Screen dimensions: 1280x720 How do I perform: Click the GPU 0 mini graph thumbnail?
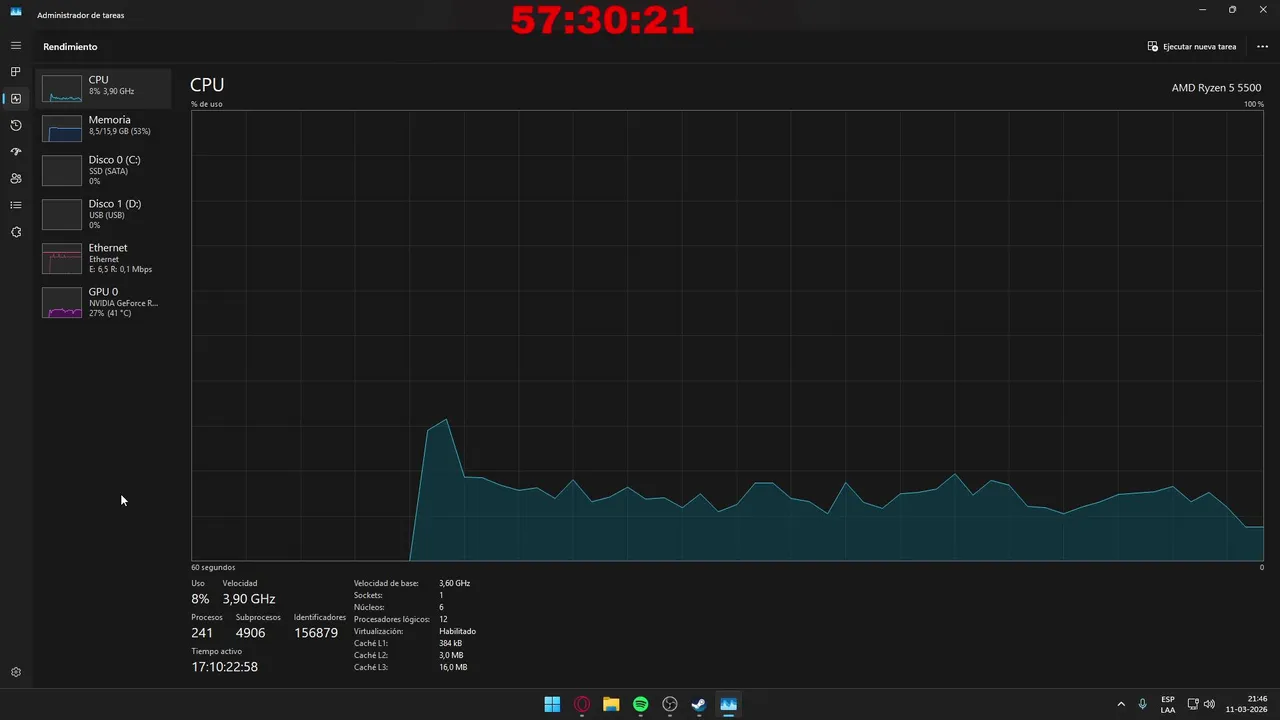point(62,302)
